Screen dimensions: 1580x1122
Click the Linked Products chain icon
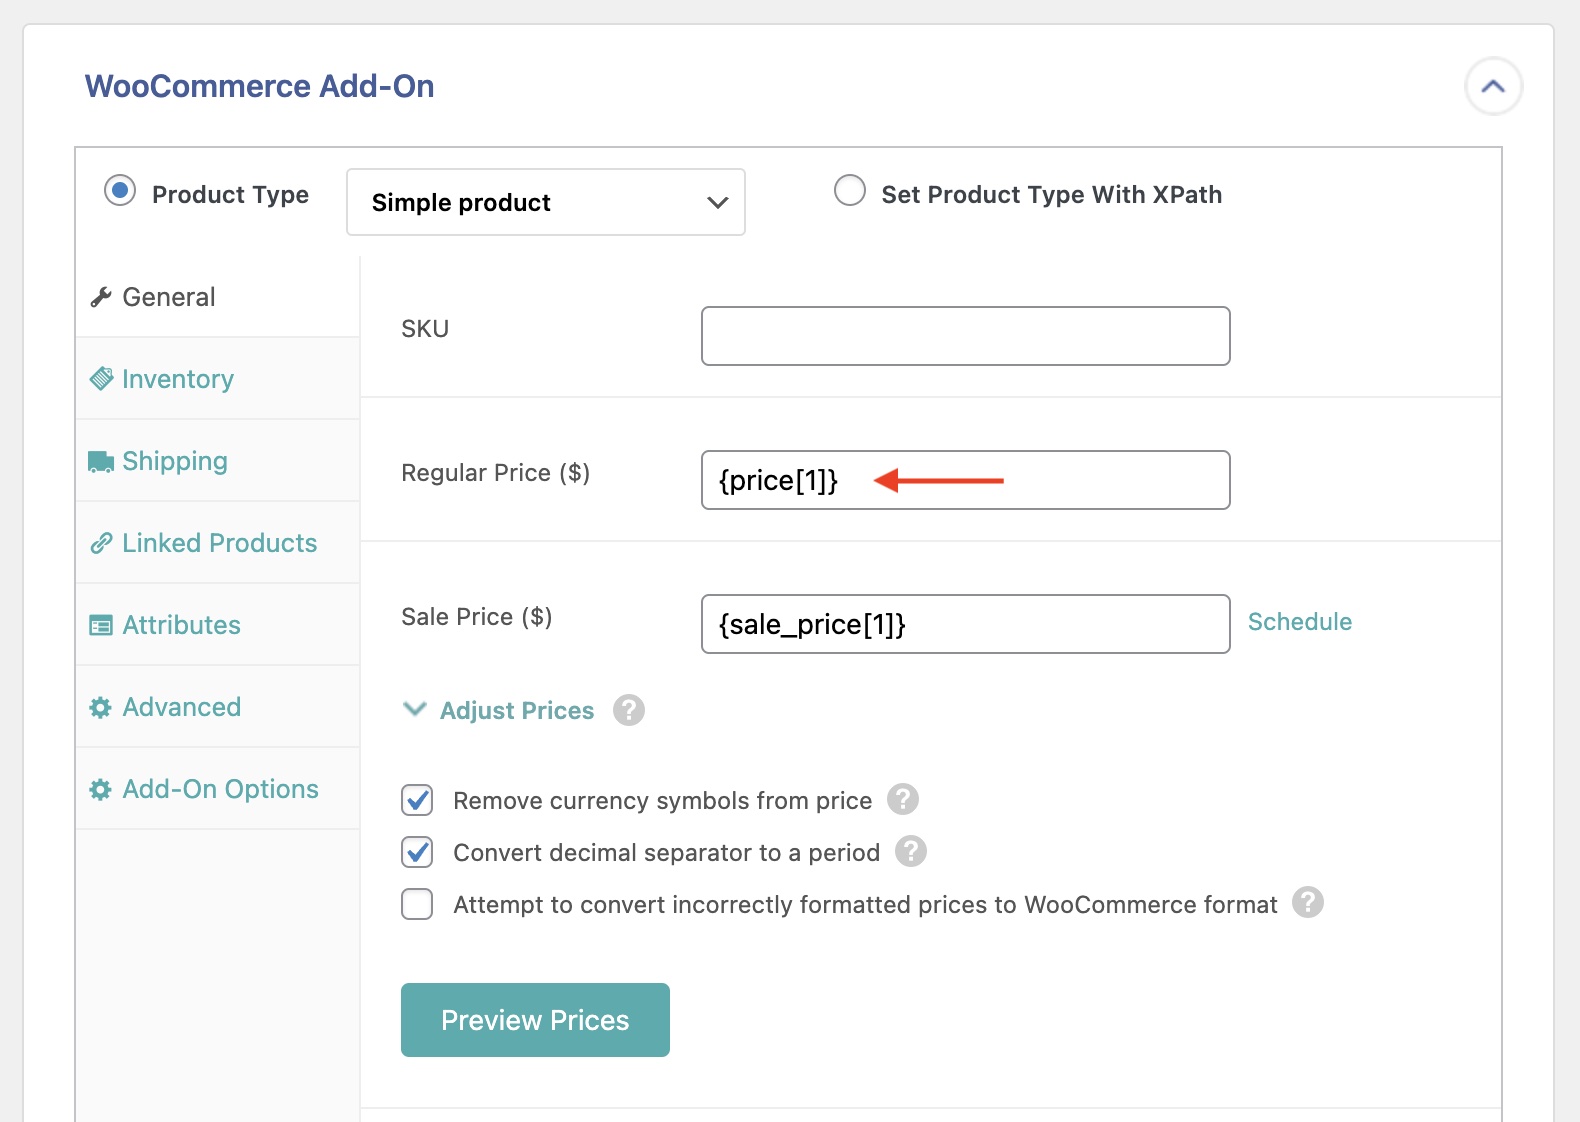pyautogui.click(x=101, y=543)
